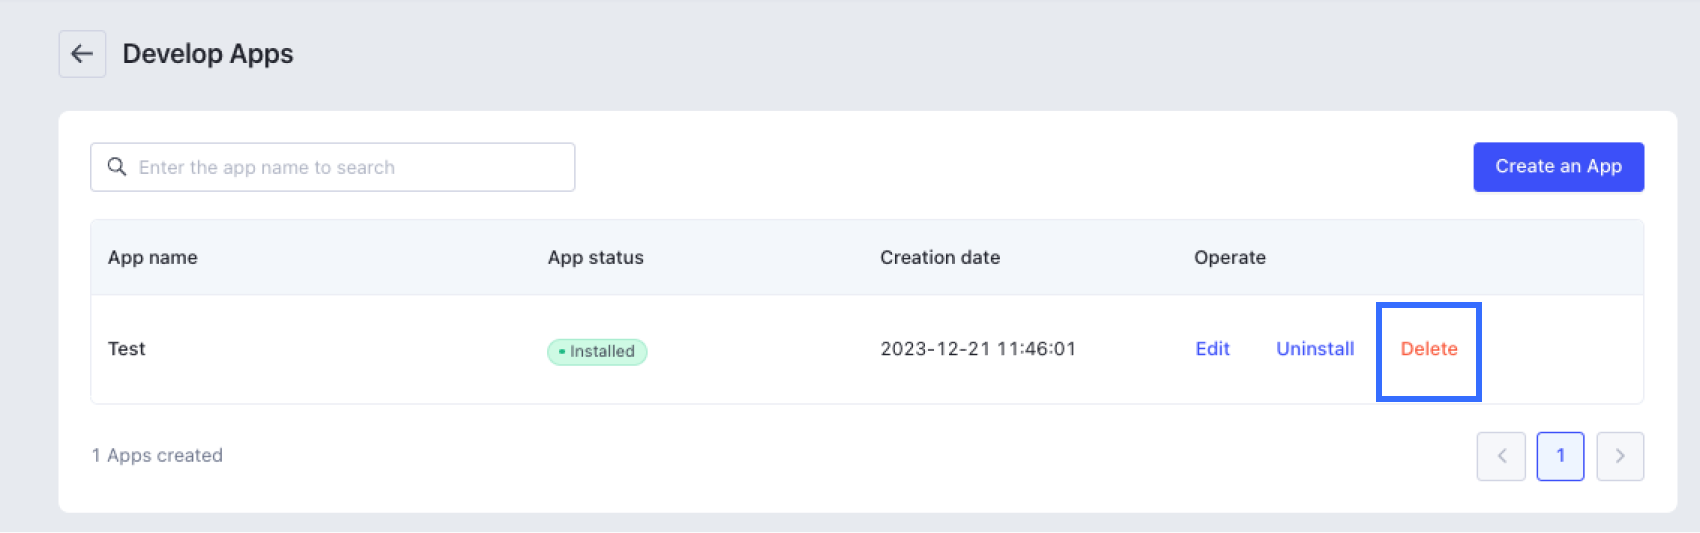Click the search magnifier icon

(117, 167)
